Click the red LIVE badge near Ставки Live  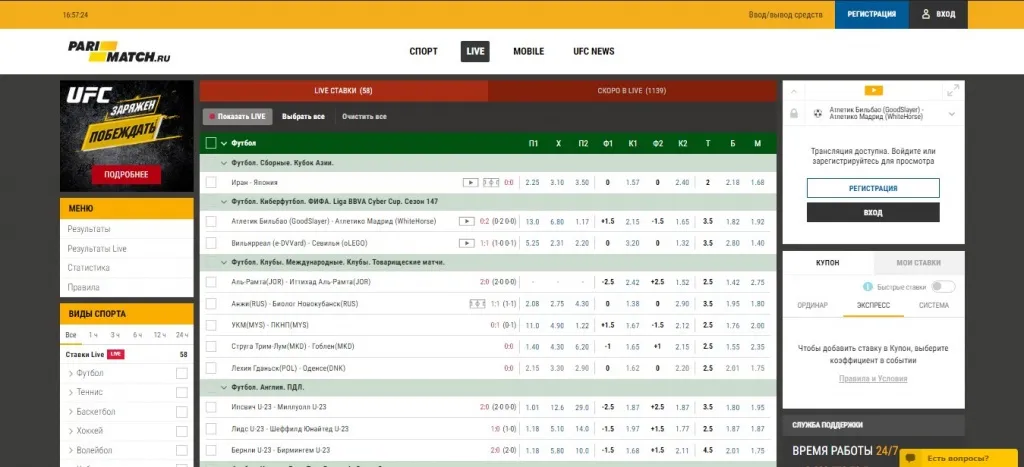[116, 354]
